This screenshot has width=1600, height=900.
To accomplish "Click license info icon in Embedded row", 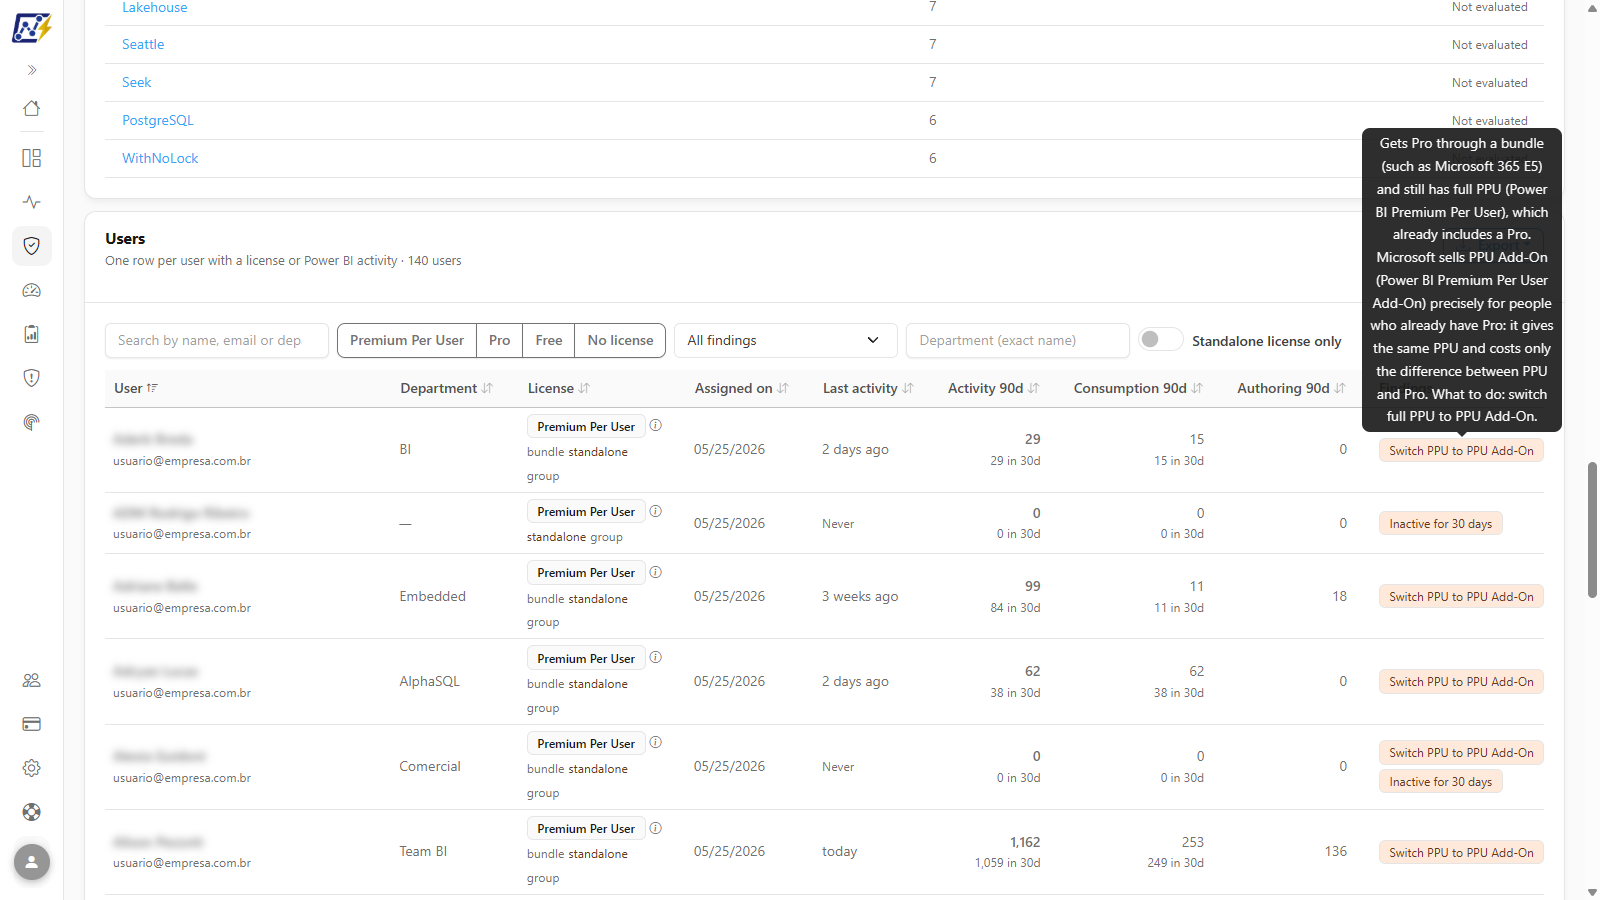I will point(656,572).
